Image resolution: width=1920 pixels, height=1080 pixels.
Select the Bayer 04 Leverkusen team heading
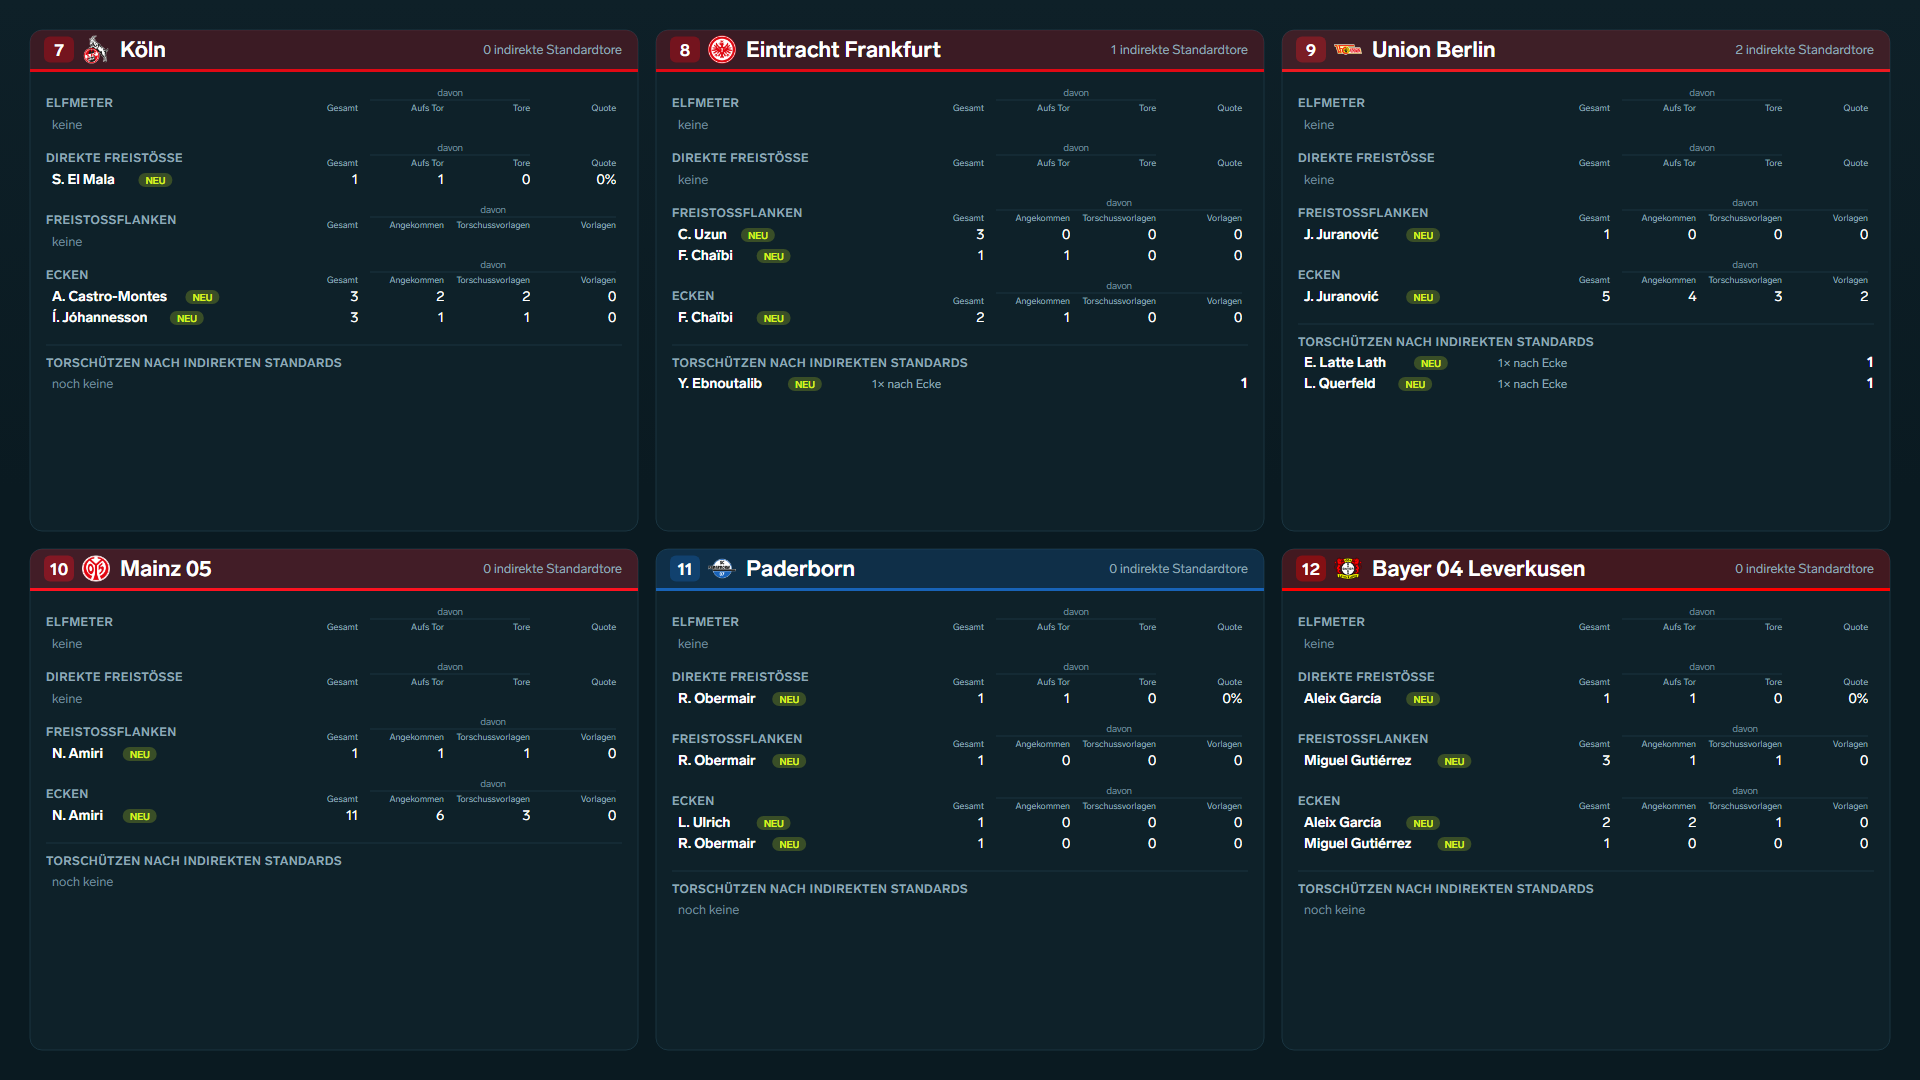click(1478, 569)
